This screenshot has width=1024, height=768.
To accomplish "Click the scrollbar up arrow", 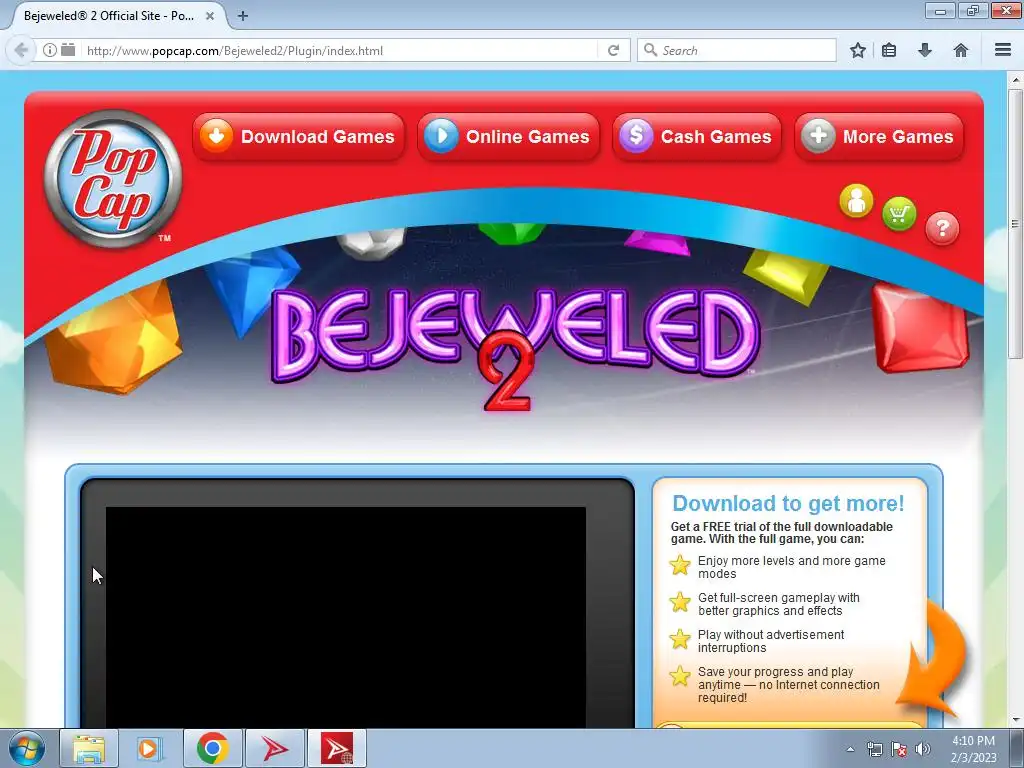I will coord(1015,80).
